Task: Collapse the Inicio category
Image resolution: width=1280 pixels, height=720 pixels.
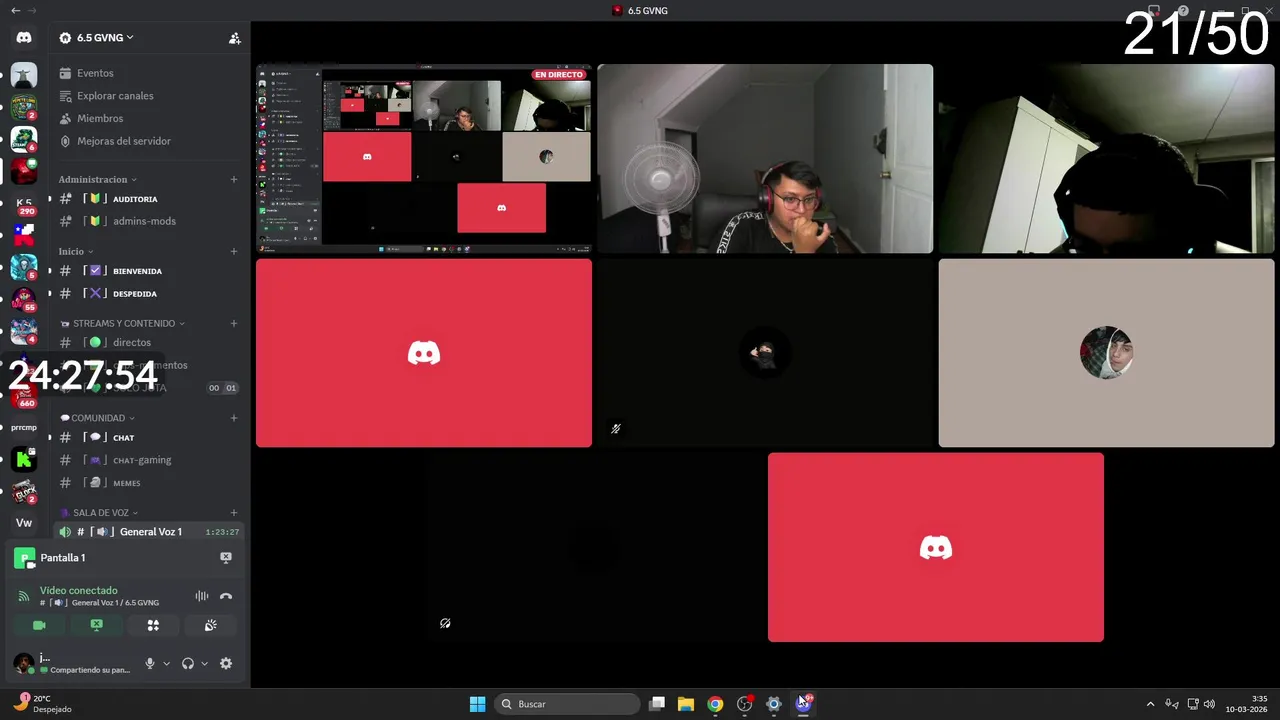Action: (76, 251)
